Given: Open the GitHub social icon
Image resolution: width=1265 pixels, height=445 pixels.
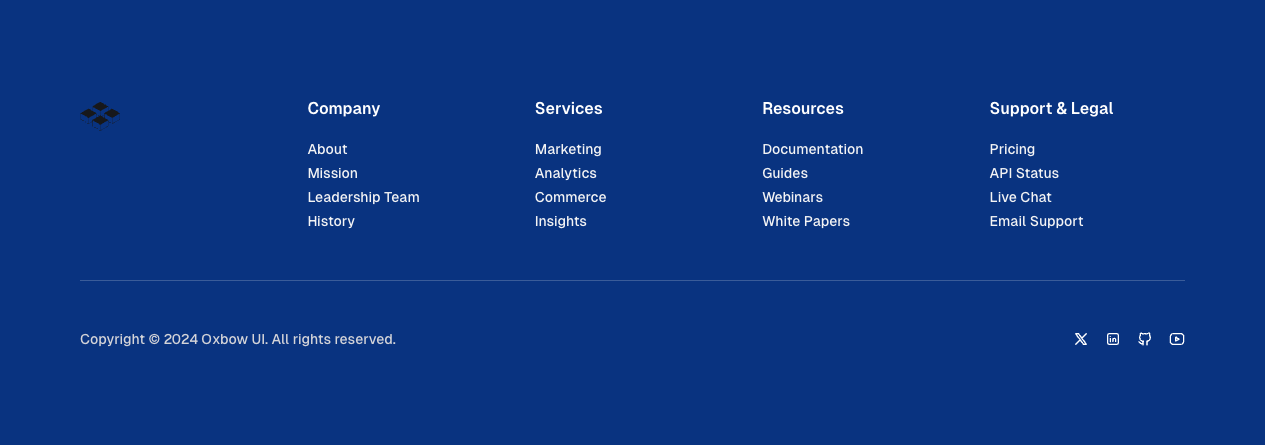Looking at the screenshot, I should click(1145, 339).
